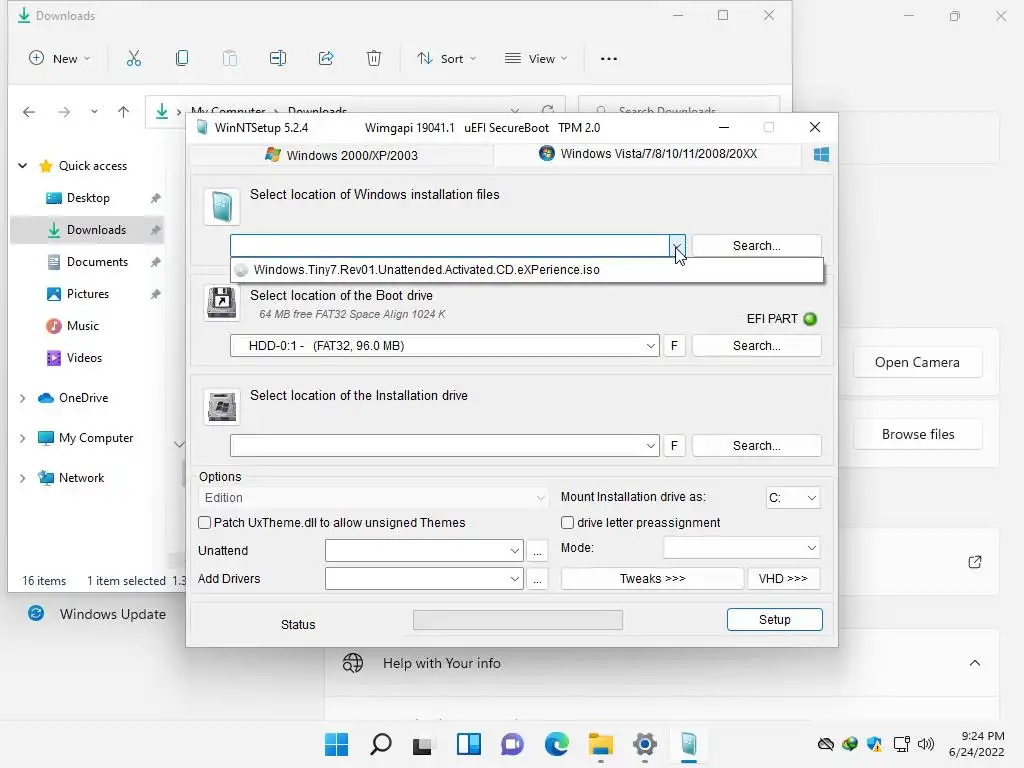Image resolution: width=1024 pixels, height=768 pixels.
Task: Click the Browse files button in Settings
Action: pyautogui.click(x=918, y=434)
